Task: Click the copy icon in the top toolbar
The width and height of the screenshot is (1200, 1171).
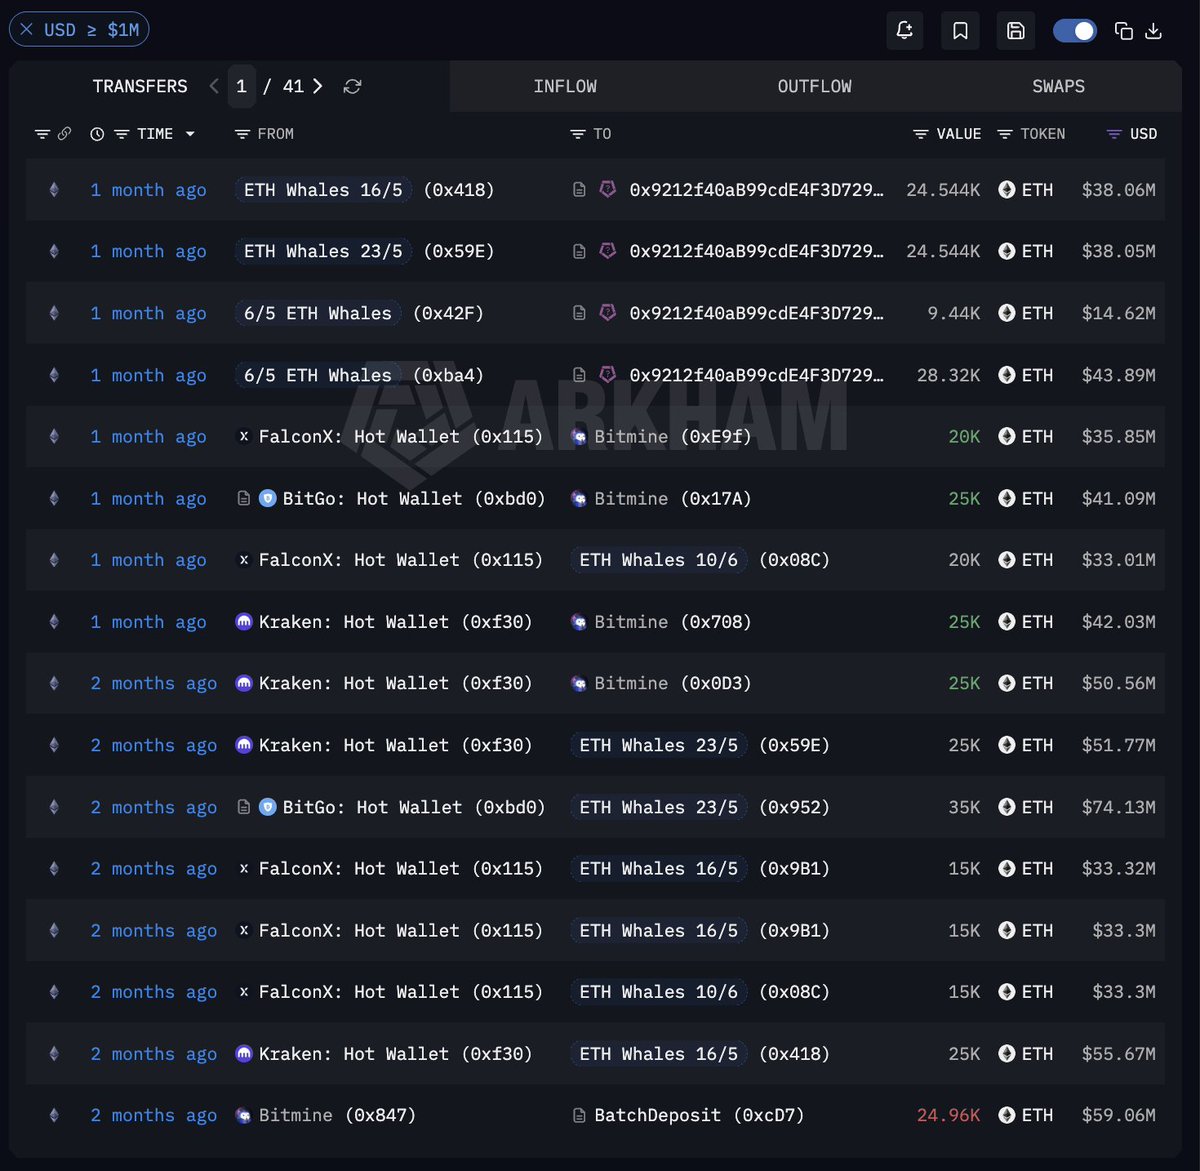Action: (1124, 31)
